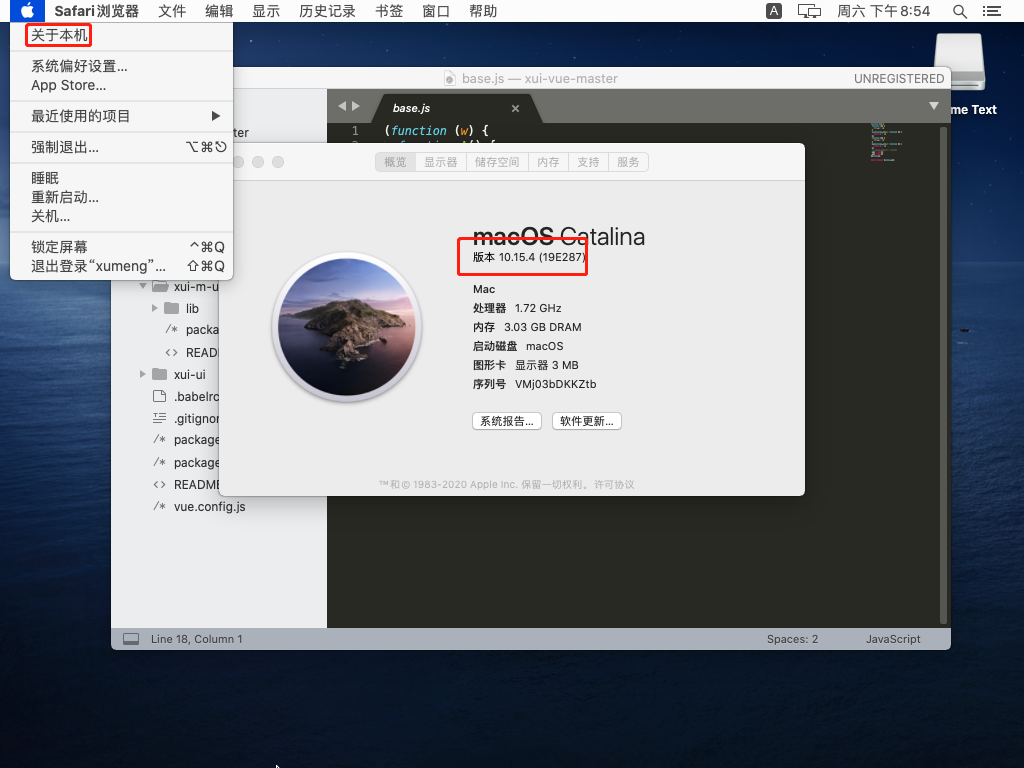
Task: Open Spotlight search magnifier icon
Action: pos(959,11)
